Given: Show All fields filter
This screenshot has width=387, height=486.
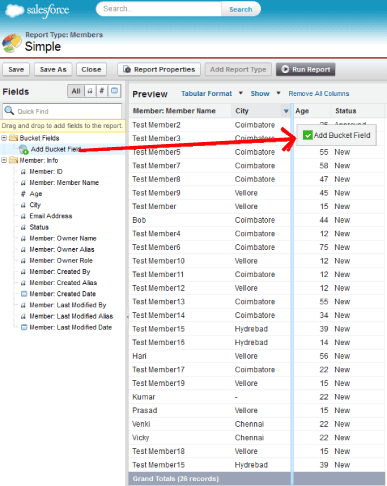Looking at the screenshot, I should pos(76,91).
